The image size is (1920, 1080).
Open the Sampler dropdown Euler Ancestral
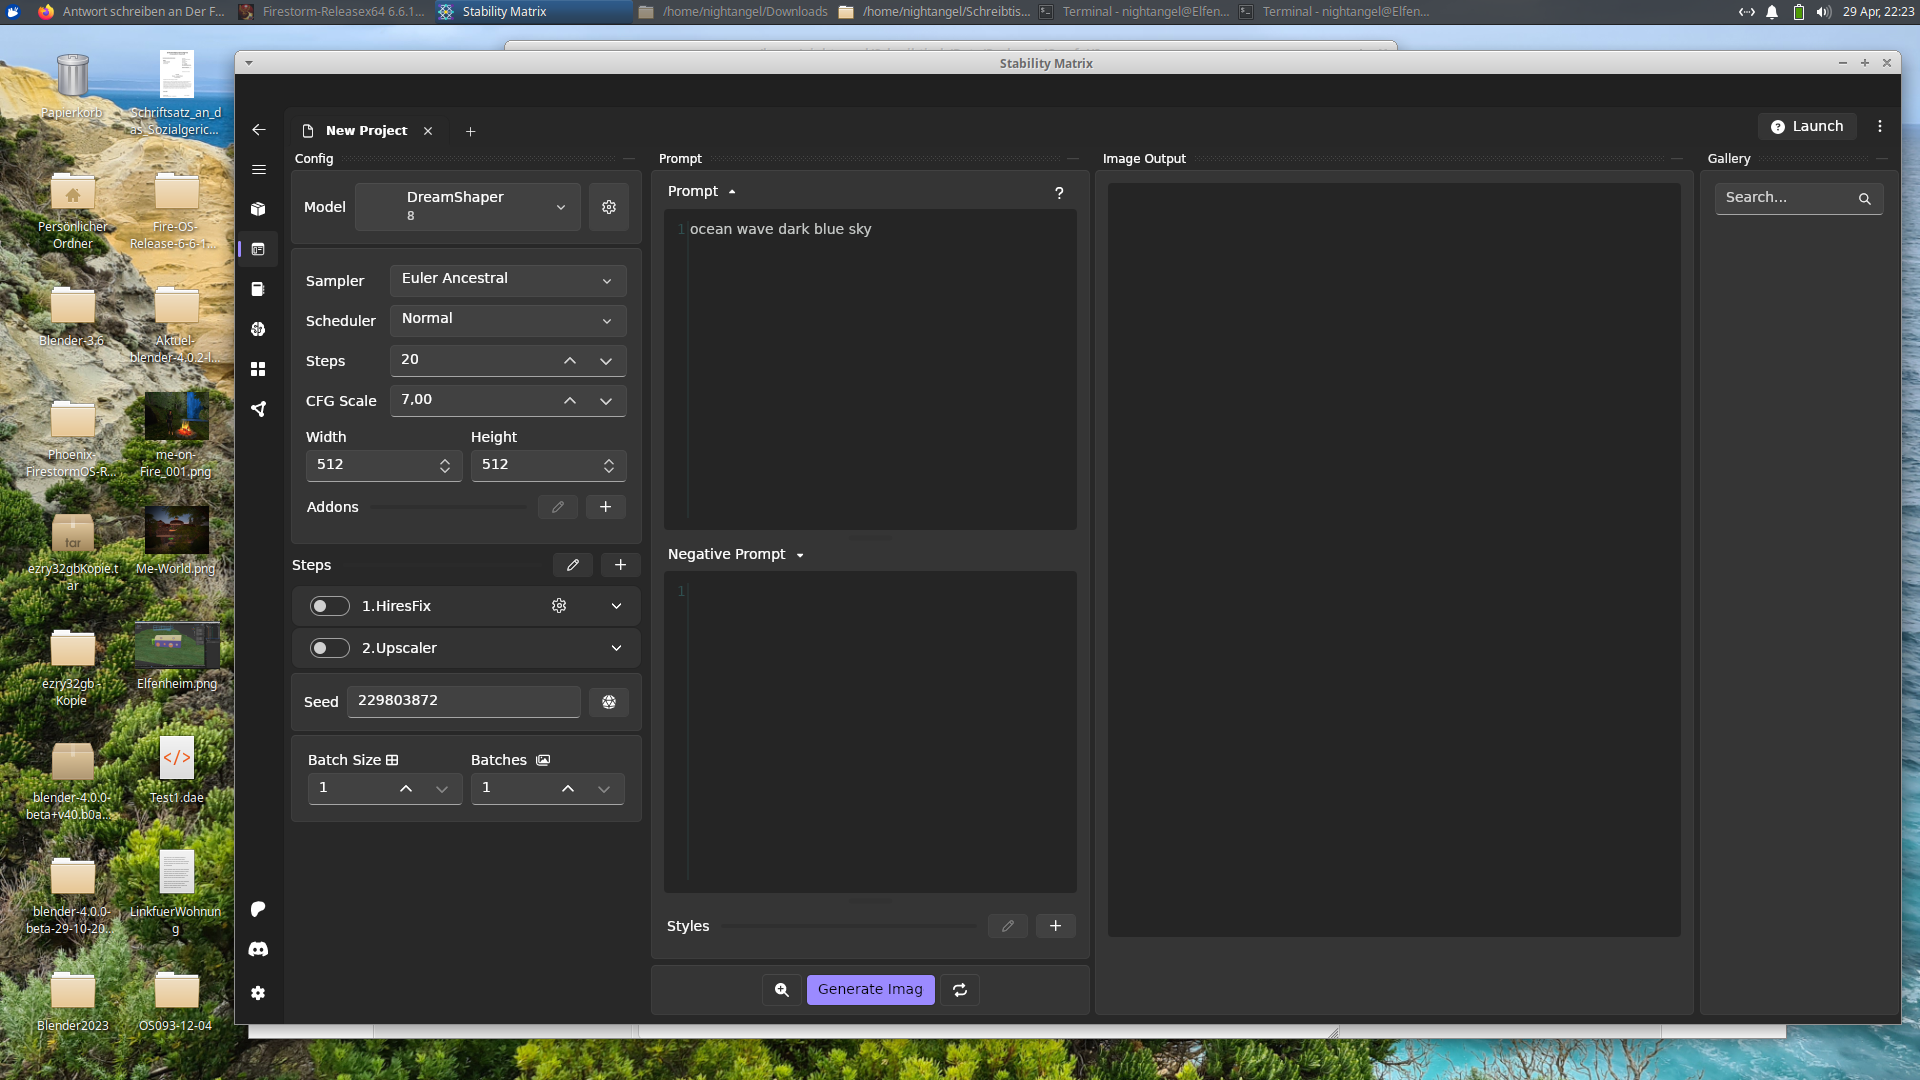click(x=507, y=280)
